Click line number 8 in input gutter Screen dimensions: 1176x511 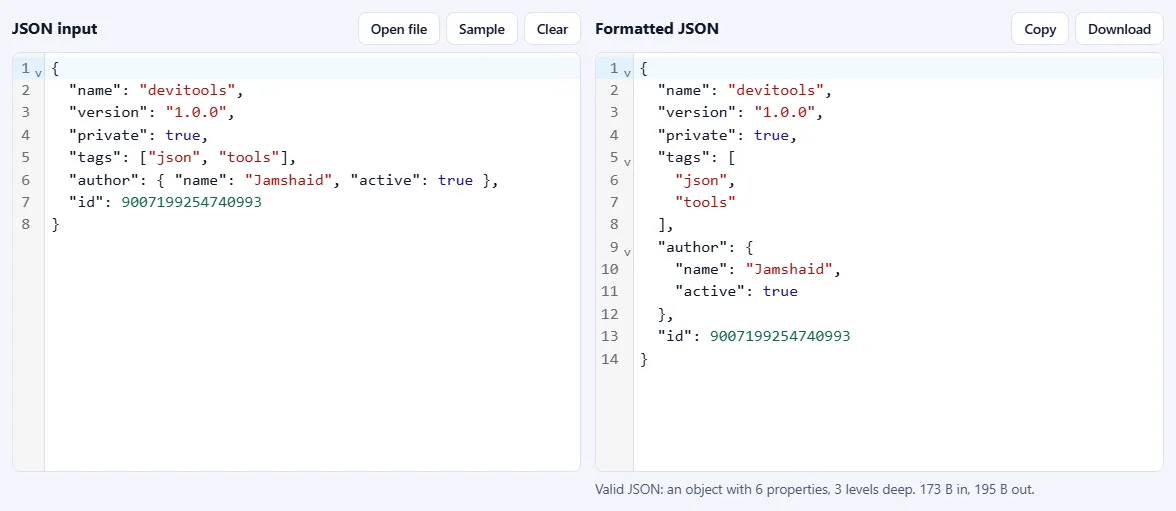[26, 225]
